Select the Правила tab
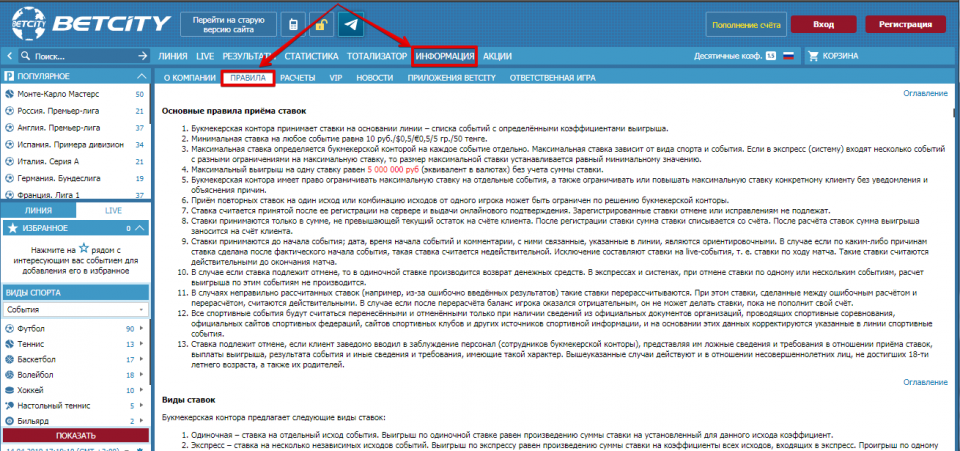960x451 pixels. (x=247, y=76)
